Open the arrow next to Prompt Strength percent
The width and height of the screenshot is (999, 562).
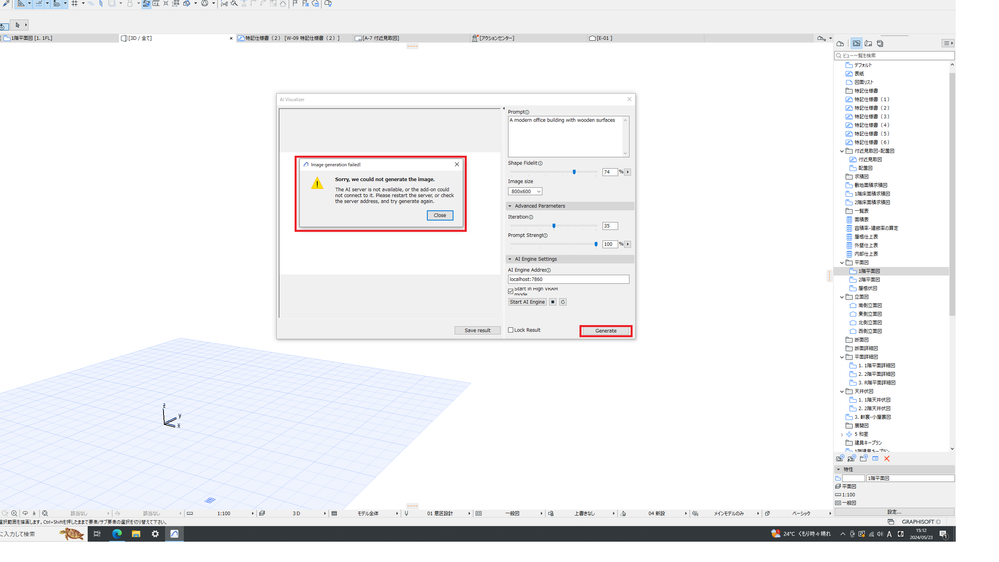tap(628, 244)
